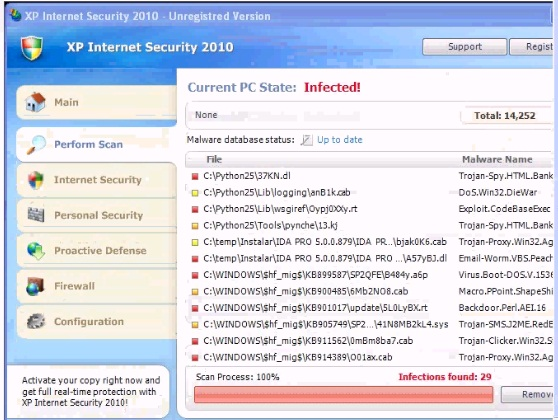Screen dimensions: 558x420
Task: Select the 0mBm8ba7.cab infected file row
Action: (x=369, y=341)
